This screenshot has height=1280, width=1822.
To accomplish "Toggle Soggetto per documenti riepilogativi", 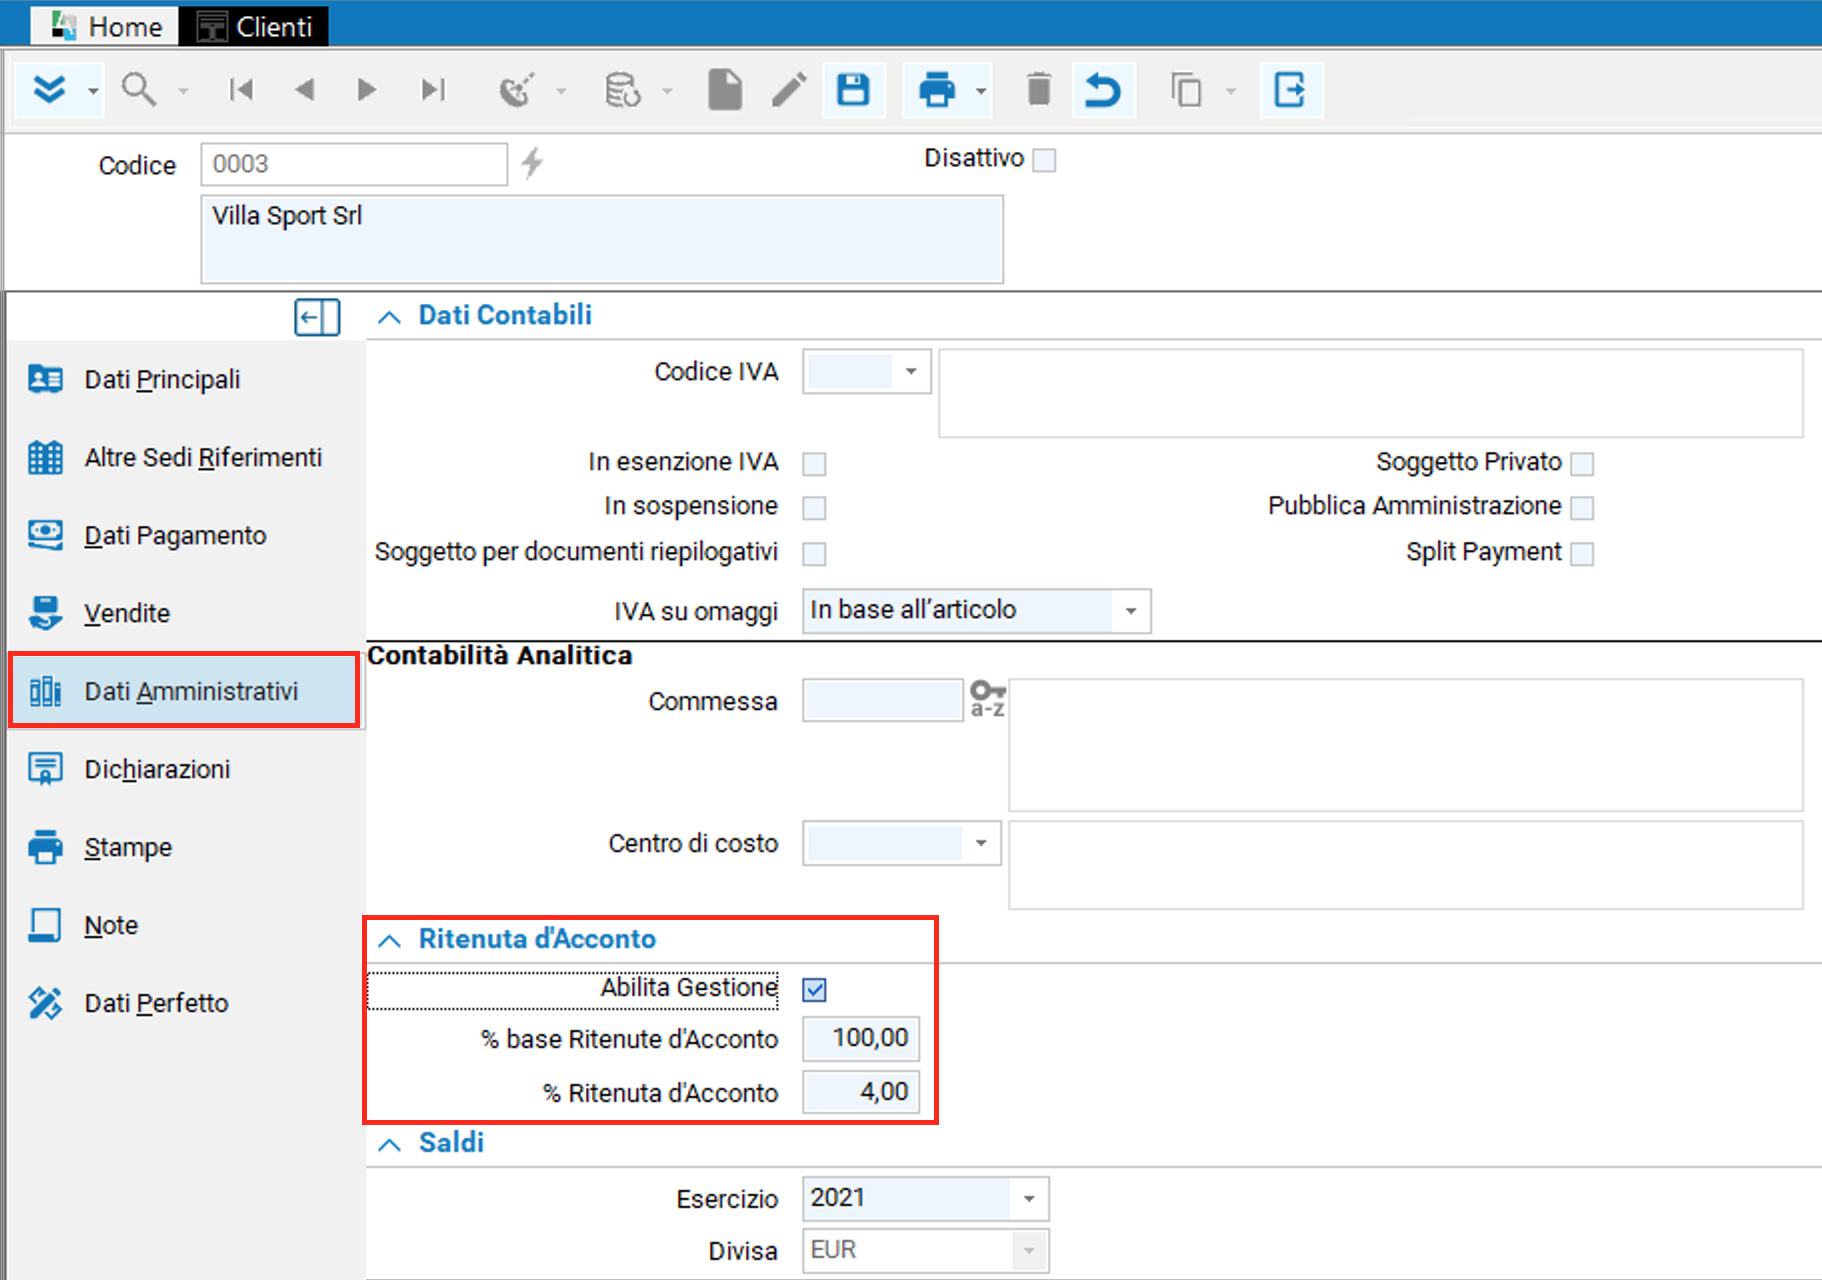I will (815, 554).
